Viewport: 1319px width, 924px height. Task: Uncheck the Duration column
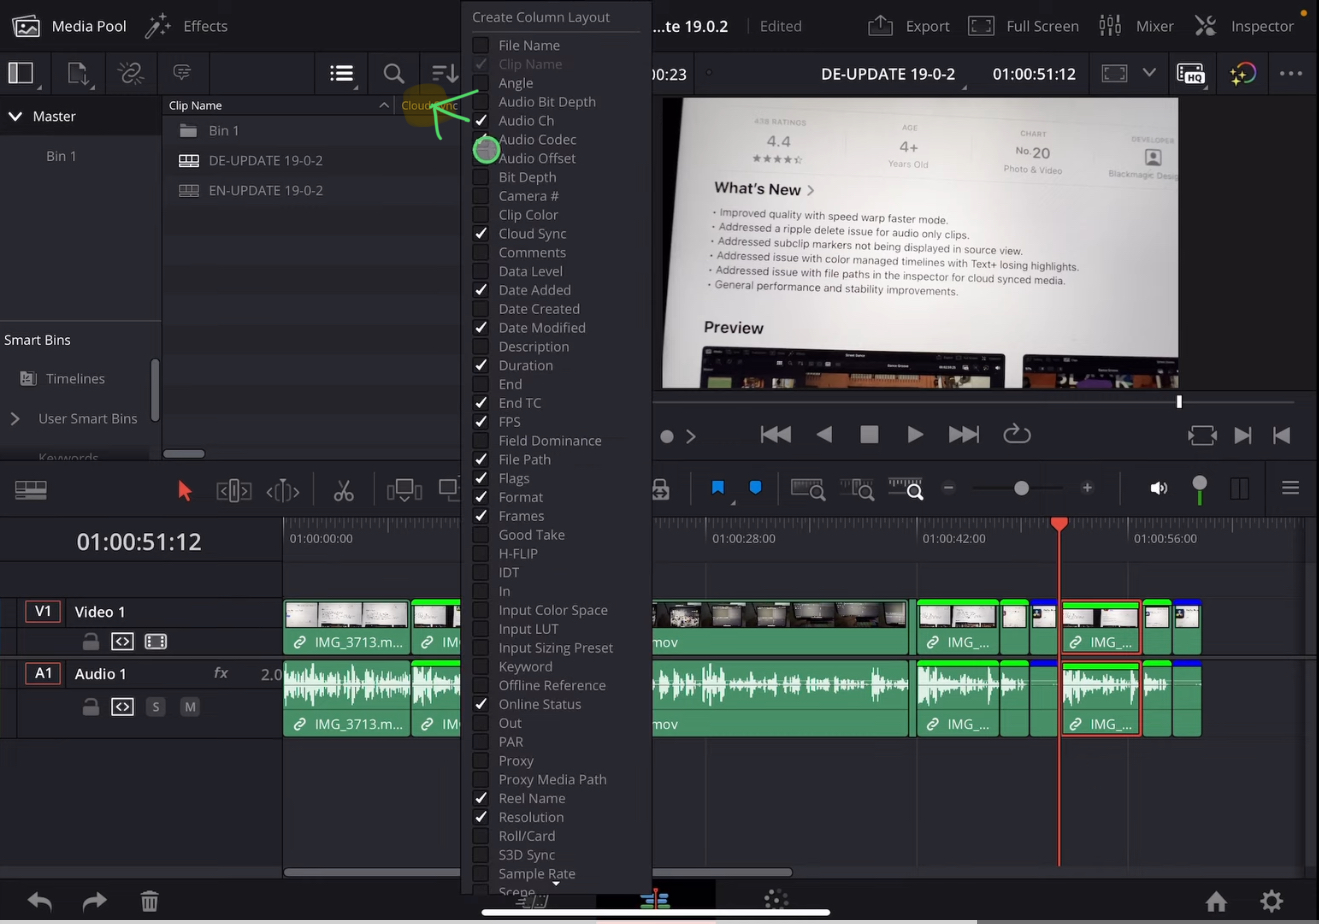click(481, 365)
